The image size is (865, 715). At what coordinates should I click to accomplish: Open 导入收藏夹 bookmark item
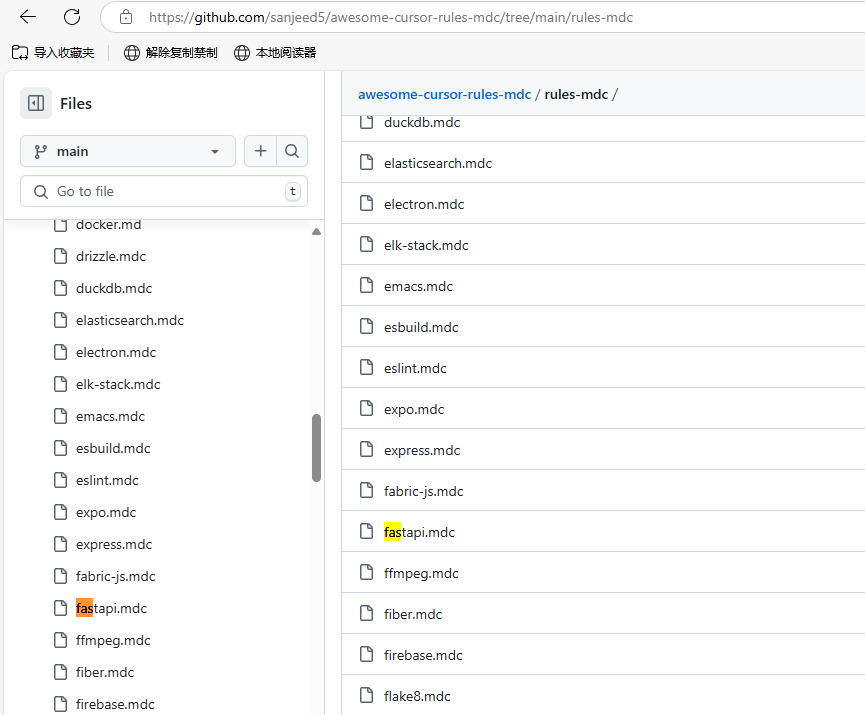53,53
